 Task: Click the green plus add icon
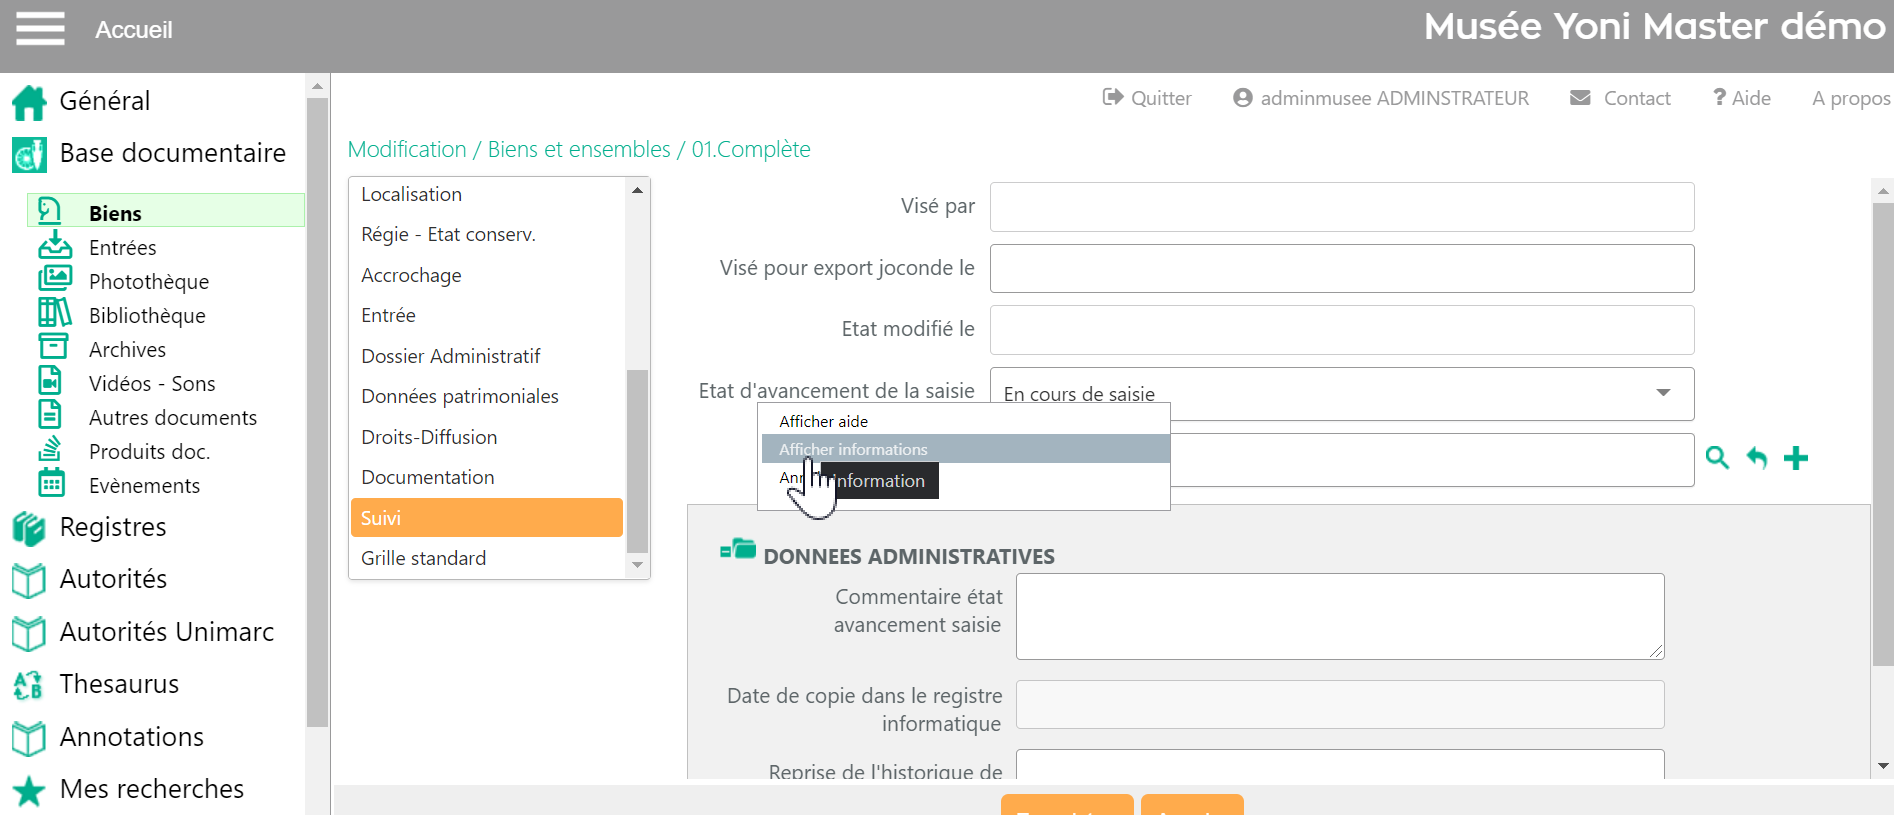tap(1796, 458)
